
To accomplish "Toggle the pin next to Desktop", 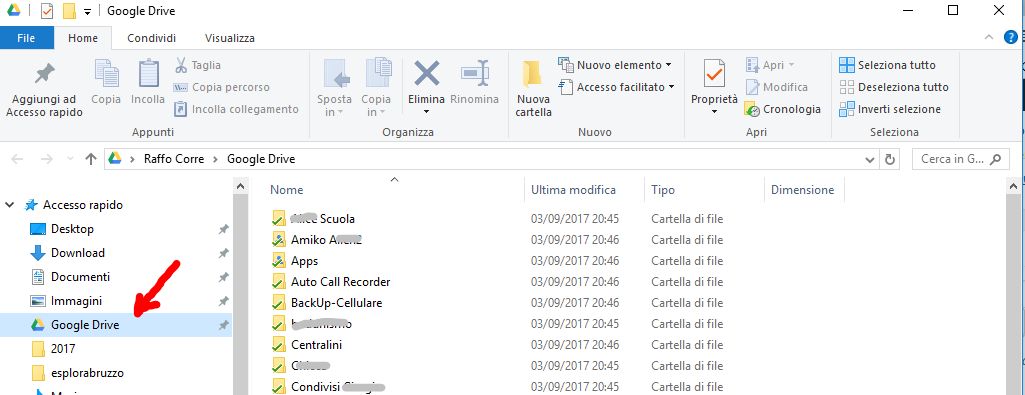I will click(x=224, y=229).
